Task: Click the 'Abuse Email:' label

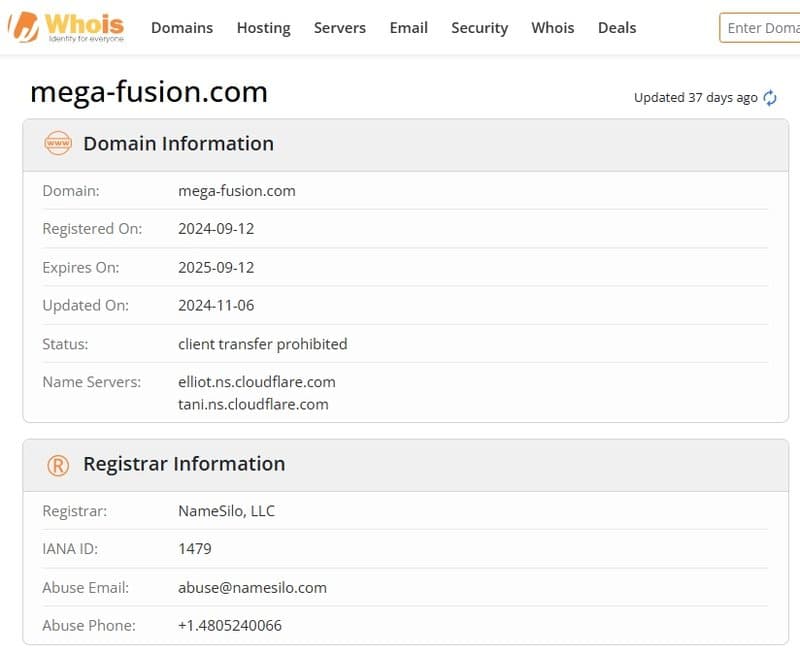Action: 86,587
